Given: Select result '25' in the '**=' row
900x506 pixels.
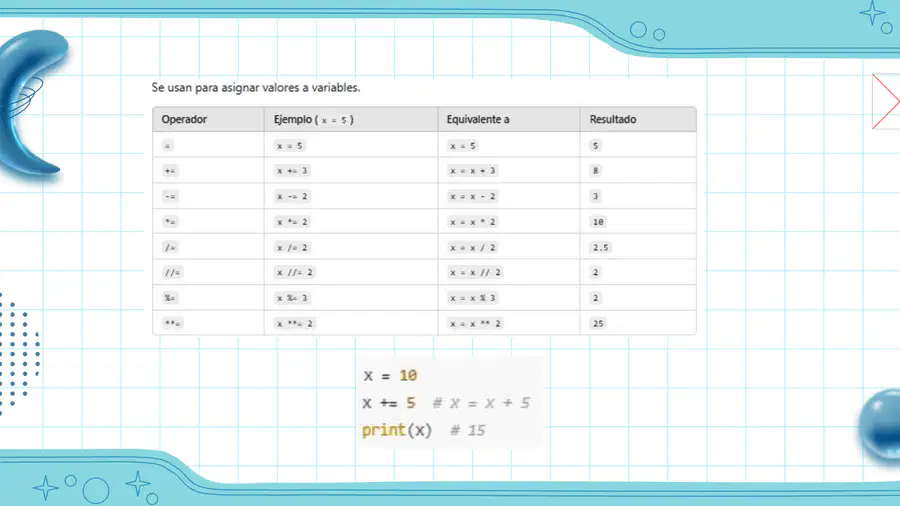Looking at the screenshot, I should point(598,324).
